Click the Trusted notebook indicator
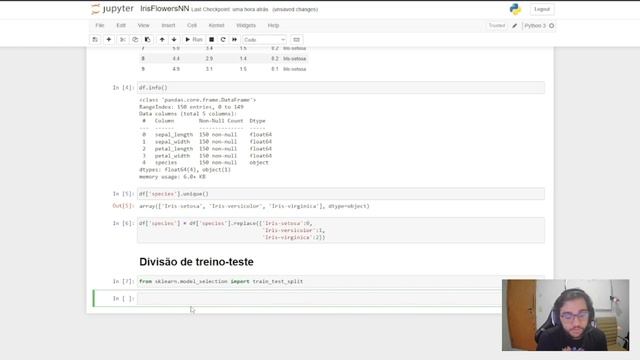Viewport: 640px width, 360px height. click(x=497, y=26)
